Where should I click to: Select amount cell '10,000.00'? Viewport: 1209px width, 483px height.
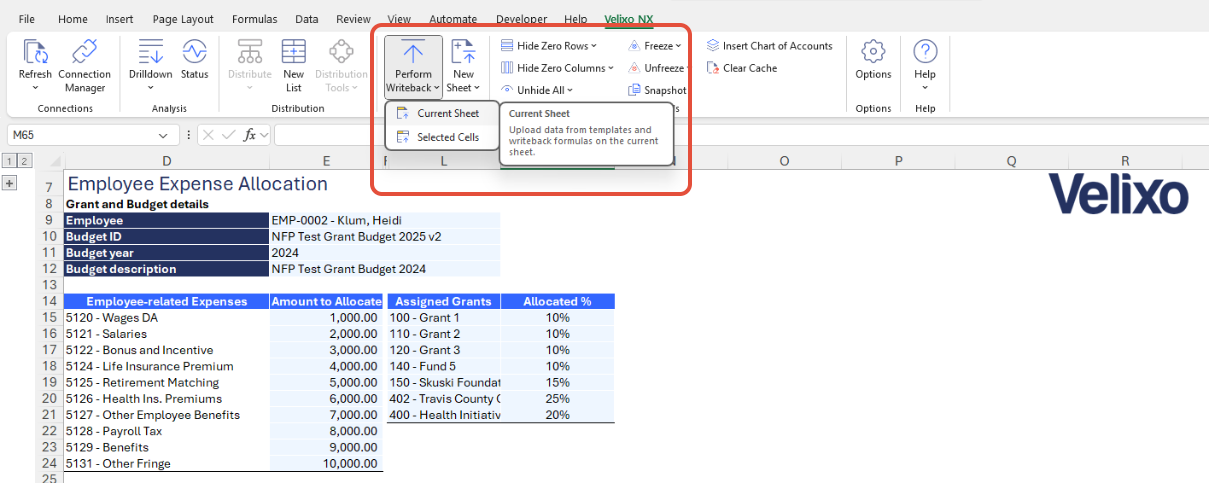click(327, 463)
